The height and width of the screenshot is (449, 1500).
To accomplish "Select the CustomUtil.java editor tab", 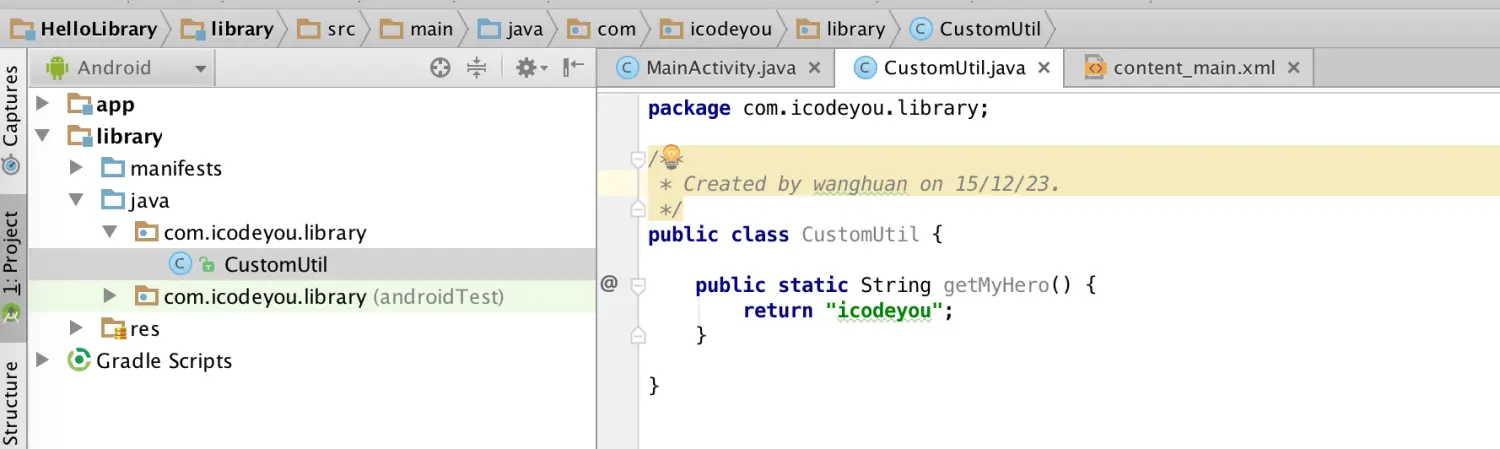I will coord(949,68).
